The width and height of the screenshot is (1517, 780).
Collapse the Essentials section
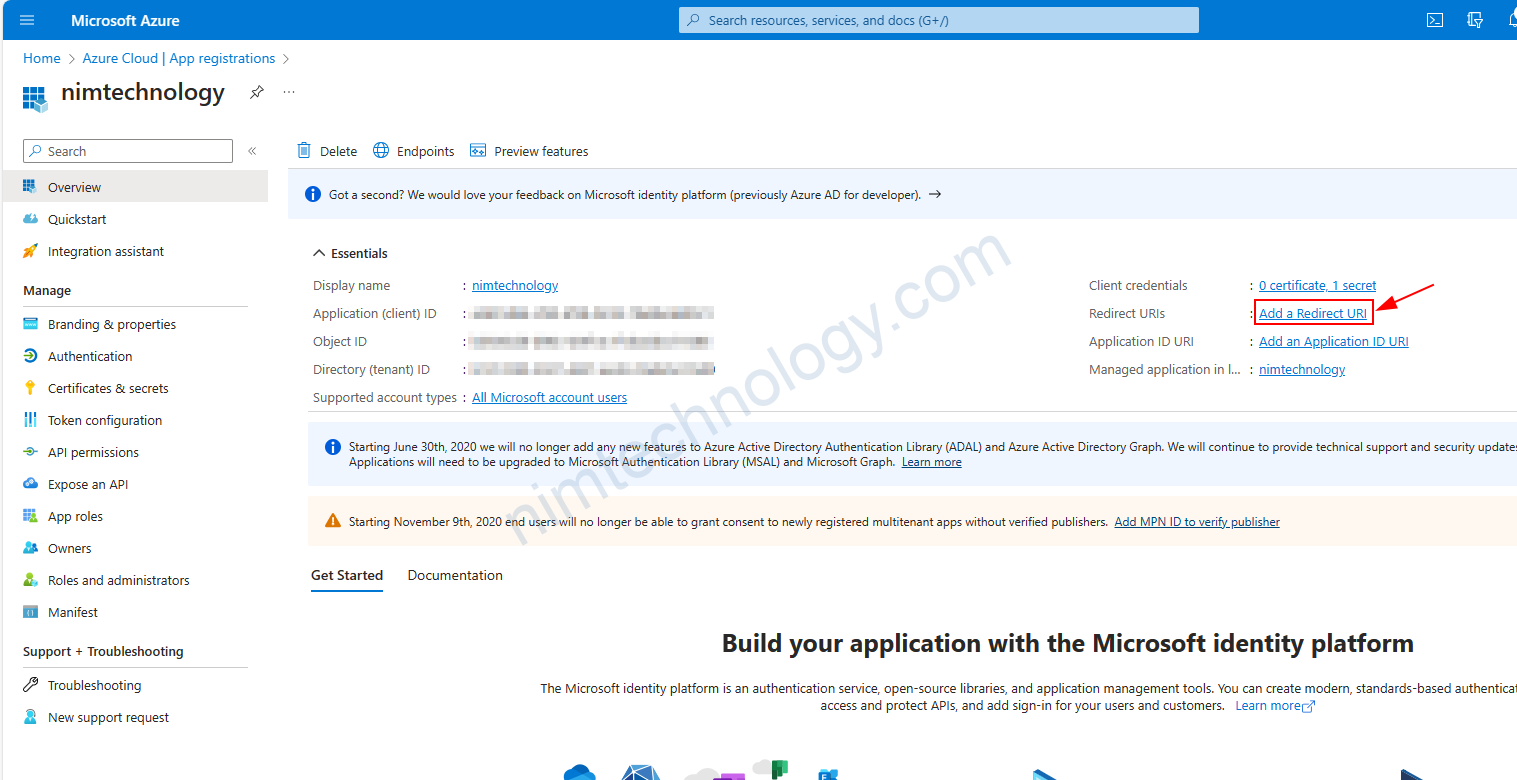[x=320, y=253]
